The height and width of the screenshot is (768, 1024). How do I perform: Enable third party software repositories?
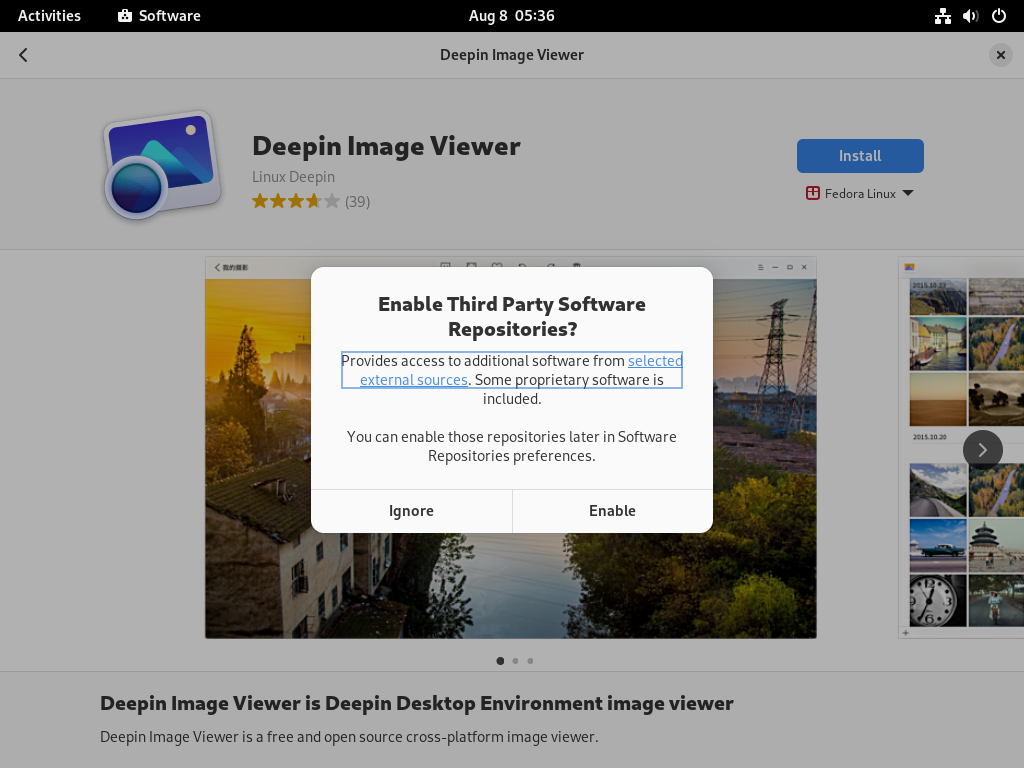(613, 511)
